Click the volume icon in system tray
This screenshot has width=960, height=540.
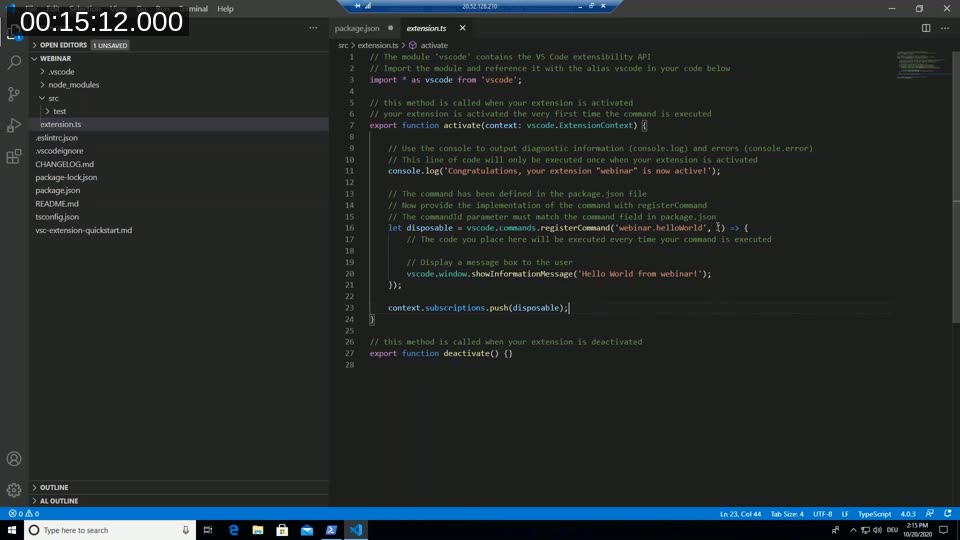[877, 530]
